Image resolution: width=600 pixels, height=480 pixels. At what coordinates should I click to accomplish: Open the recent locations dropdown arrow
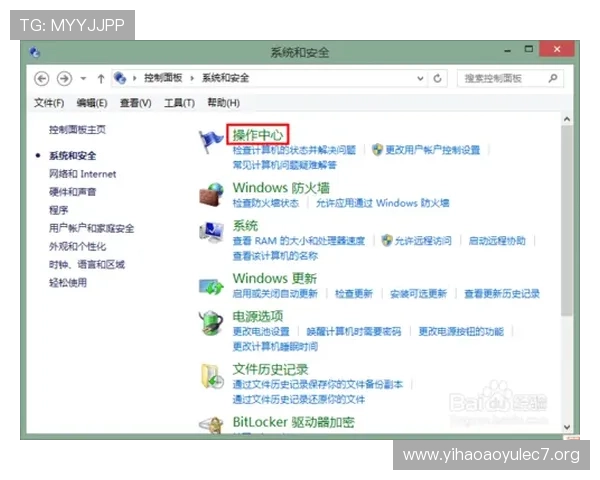tap(83, 79)
